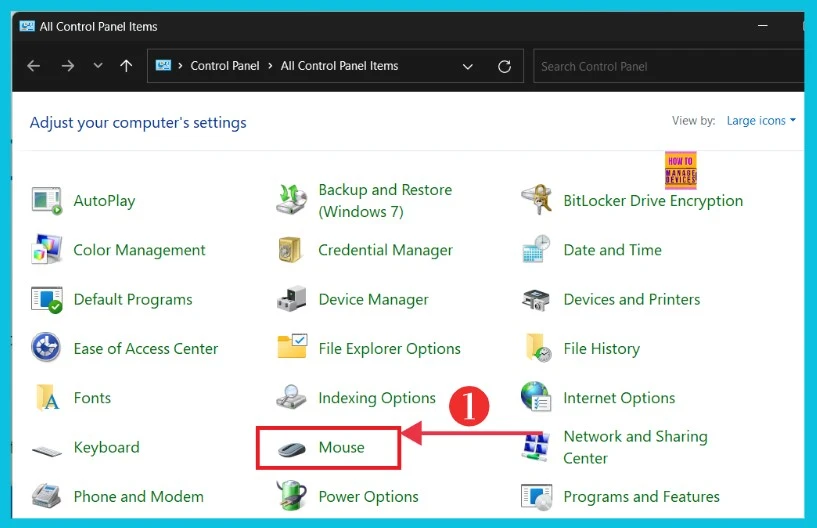
Task: Click the address bar Control Panel icon
Action: [x=163, y=65]
